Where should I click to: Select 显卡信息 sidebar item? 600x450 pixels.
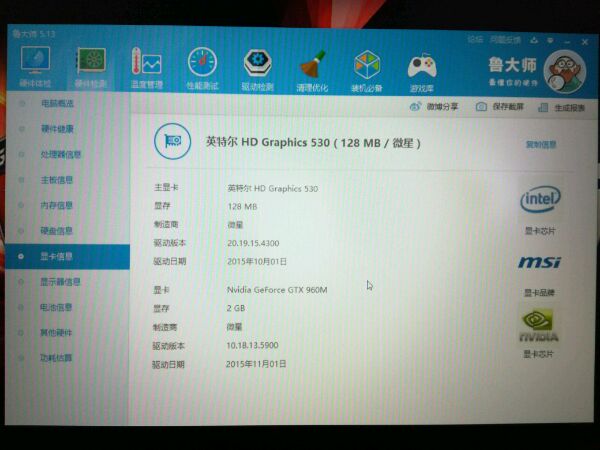(67, 256)
